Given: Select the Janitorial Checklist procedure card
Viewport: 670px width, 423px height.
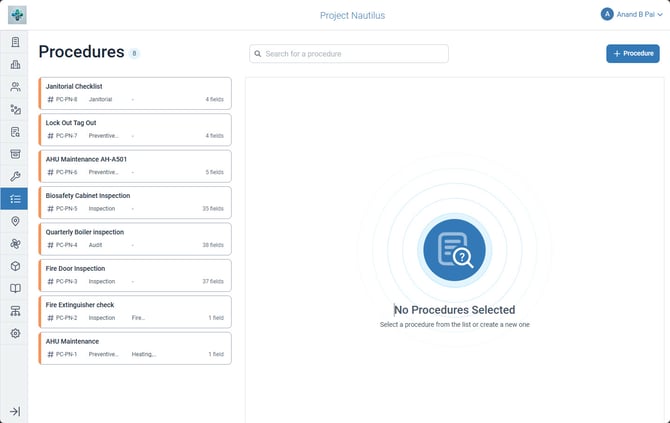Looking at the screenshot, I should coord(135,93).
